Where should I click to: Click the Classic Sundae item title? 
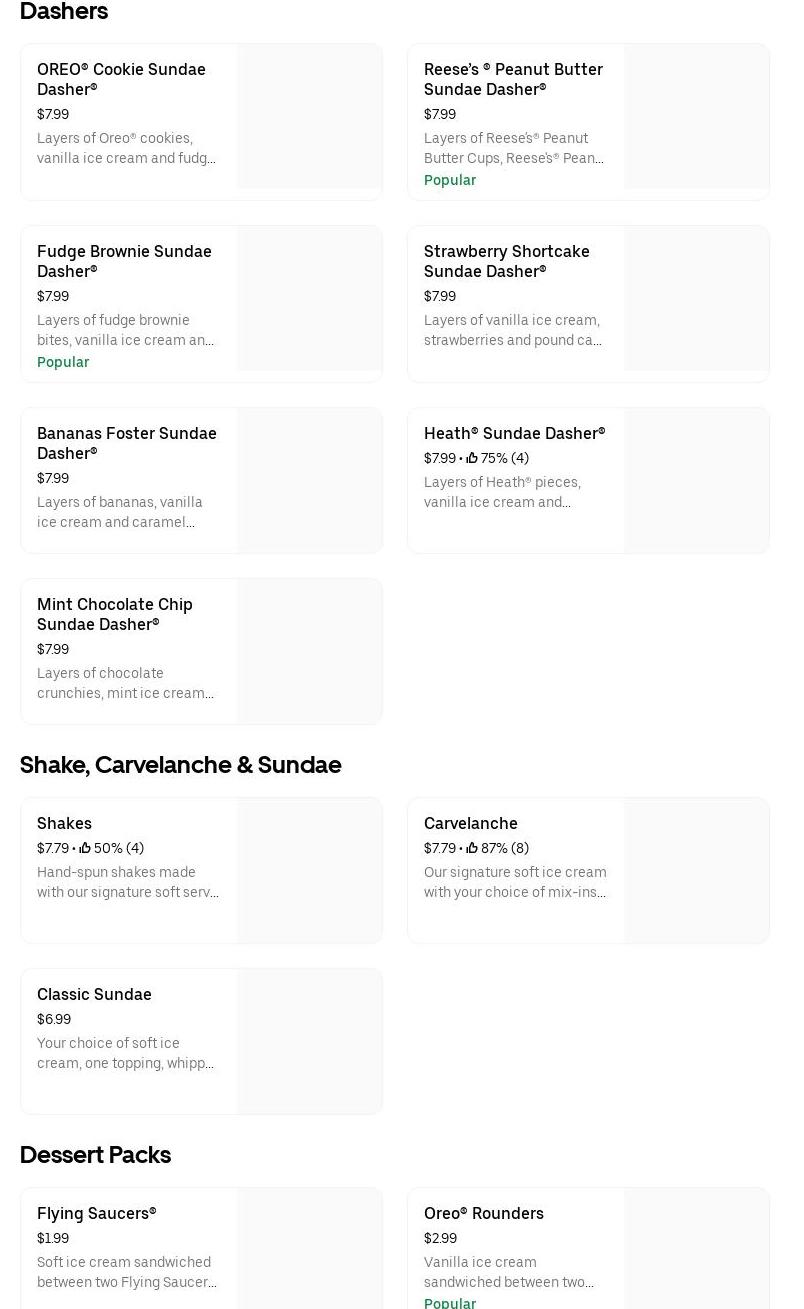(x=94, y=994)
